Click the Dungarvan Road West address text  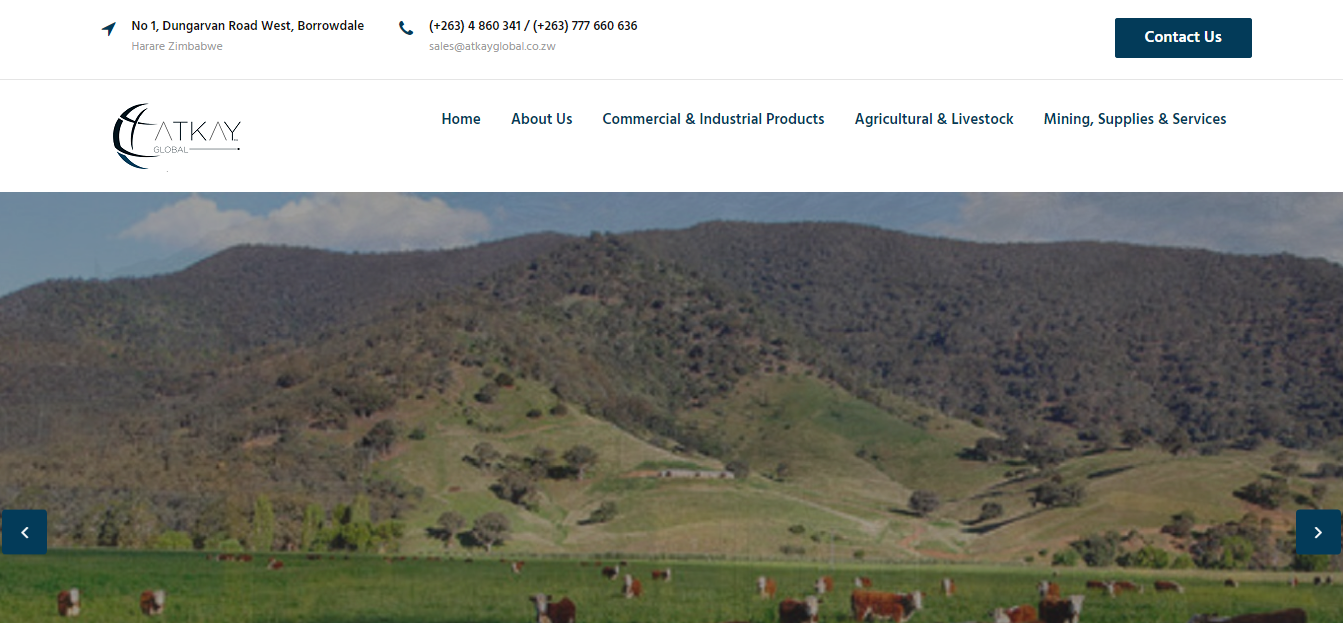247,26
